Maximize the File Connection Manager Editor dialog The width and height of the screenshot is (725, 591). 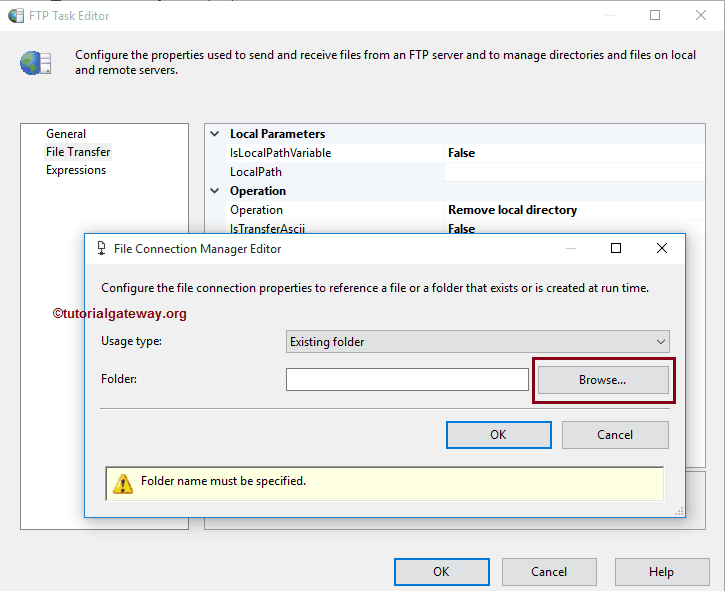coord(616,248)
